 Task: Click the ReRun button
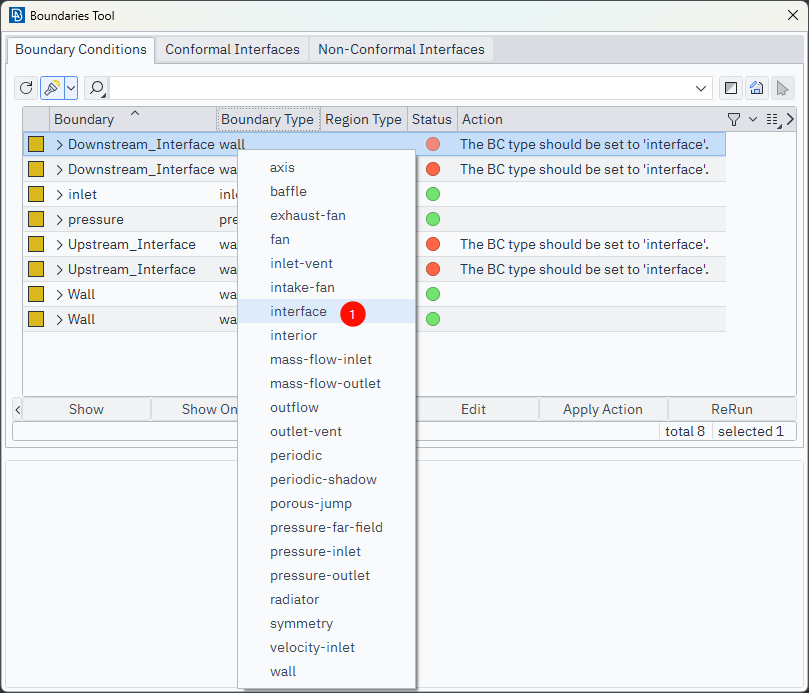(731, 409)
